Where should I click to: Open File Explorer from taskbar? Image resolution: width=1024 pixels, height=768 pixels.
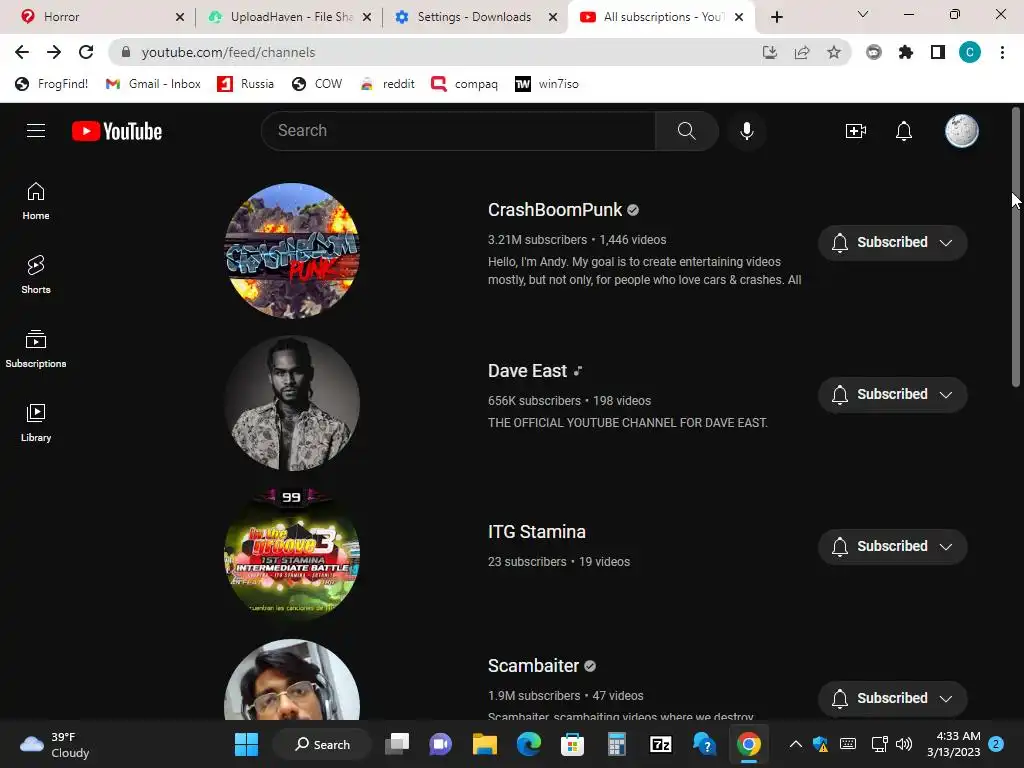pos(485,744)
